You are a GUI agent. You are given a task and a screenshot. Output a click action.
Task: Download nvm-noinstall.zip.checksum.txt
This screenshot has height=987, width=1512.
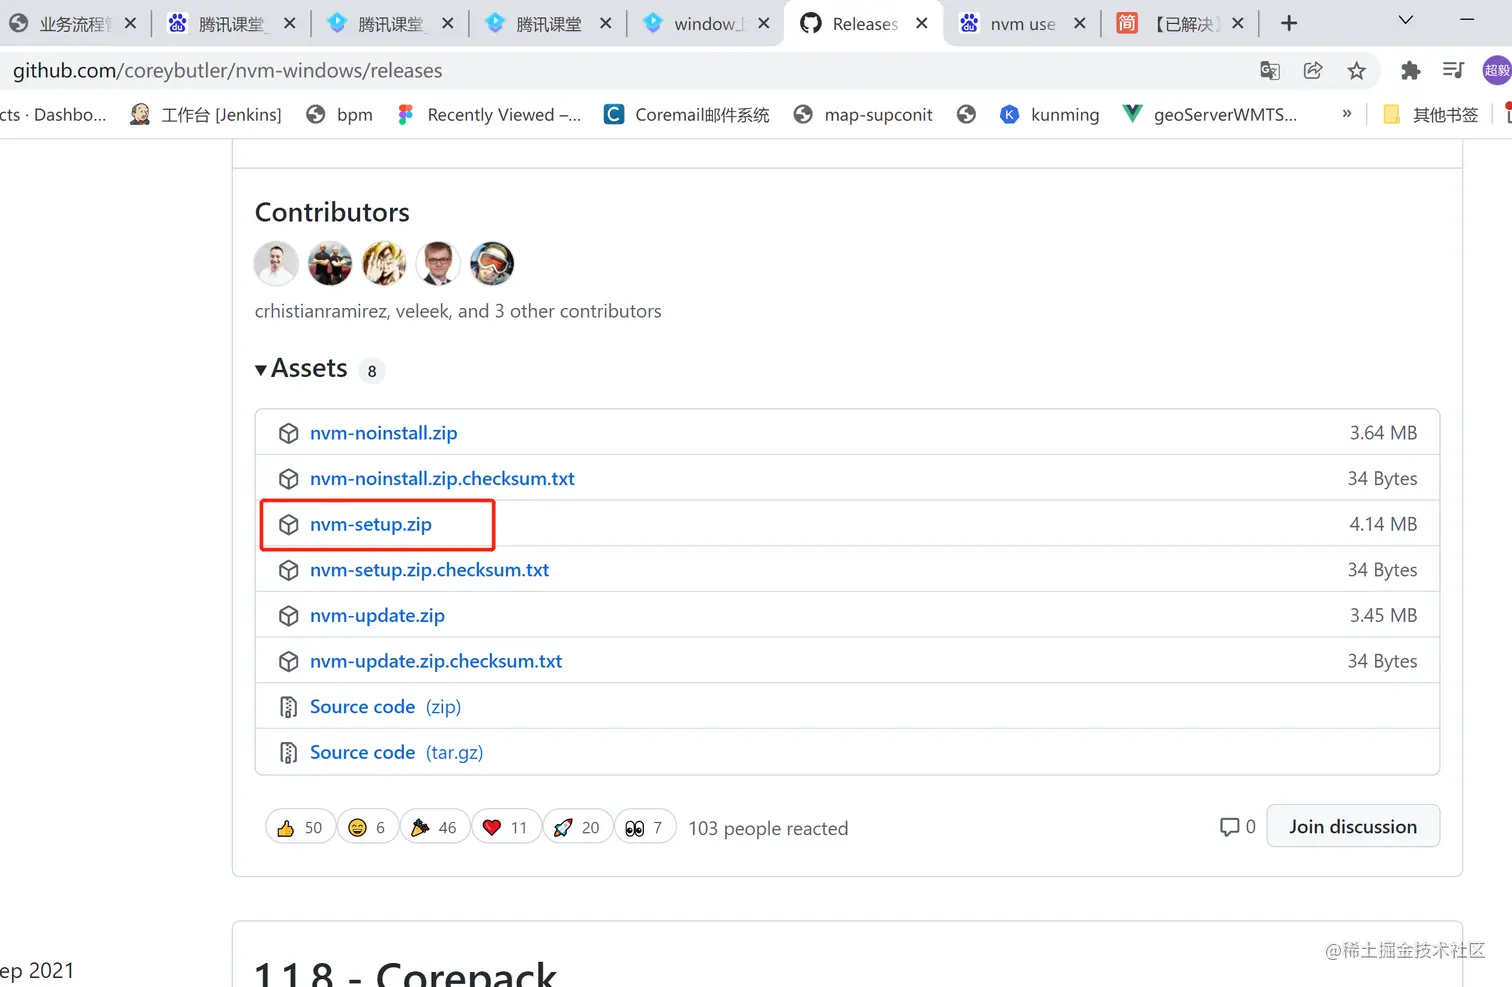[x=442, y=479]
